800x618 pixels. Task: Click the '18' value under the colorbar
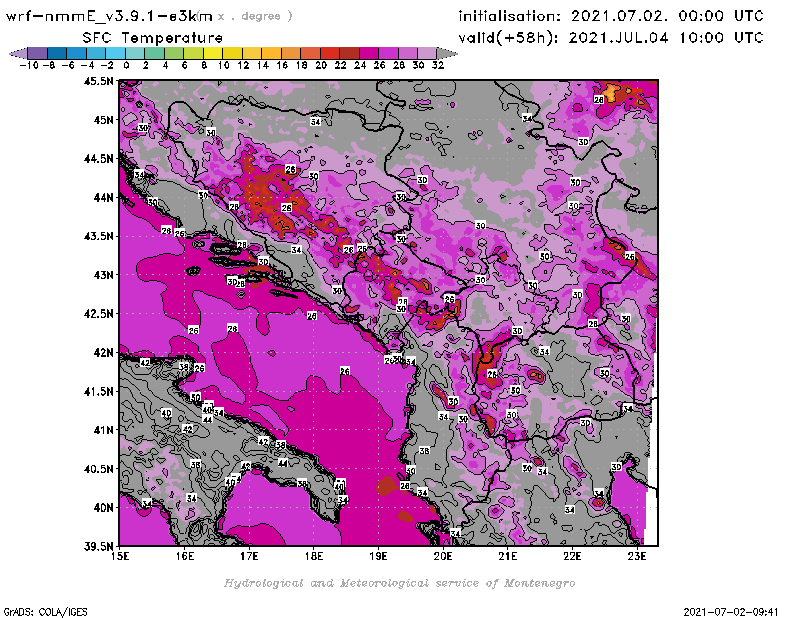coord(301,65)
